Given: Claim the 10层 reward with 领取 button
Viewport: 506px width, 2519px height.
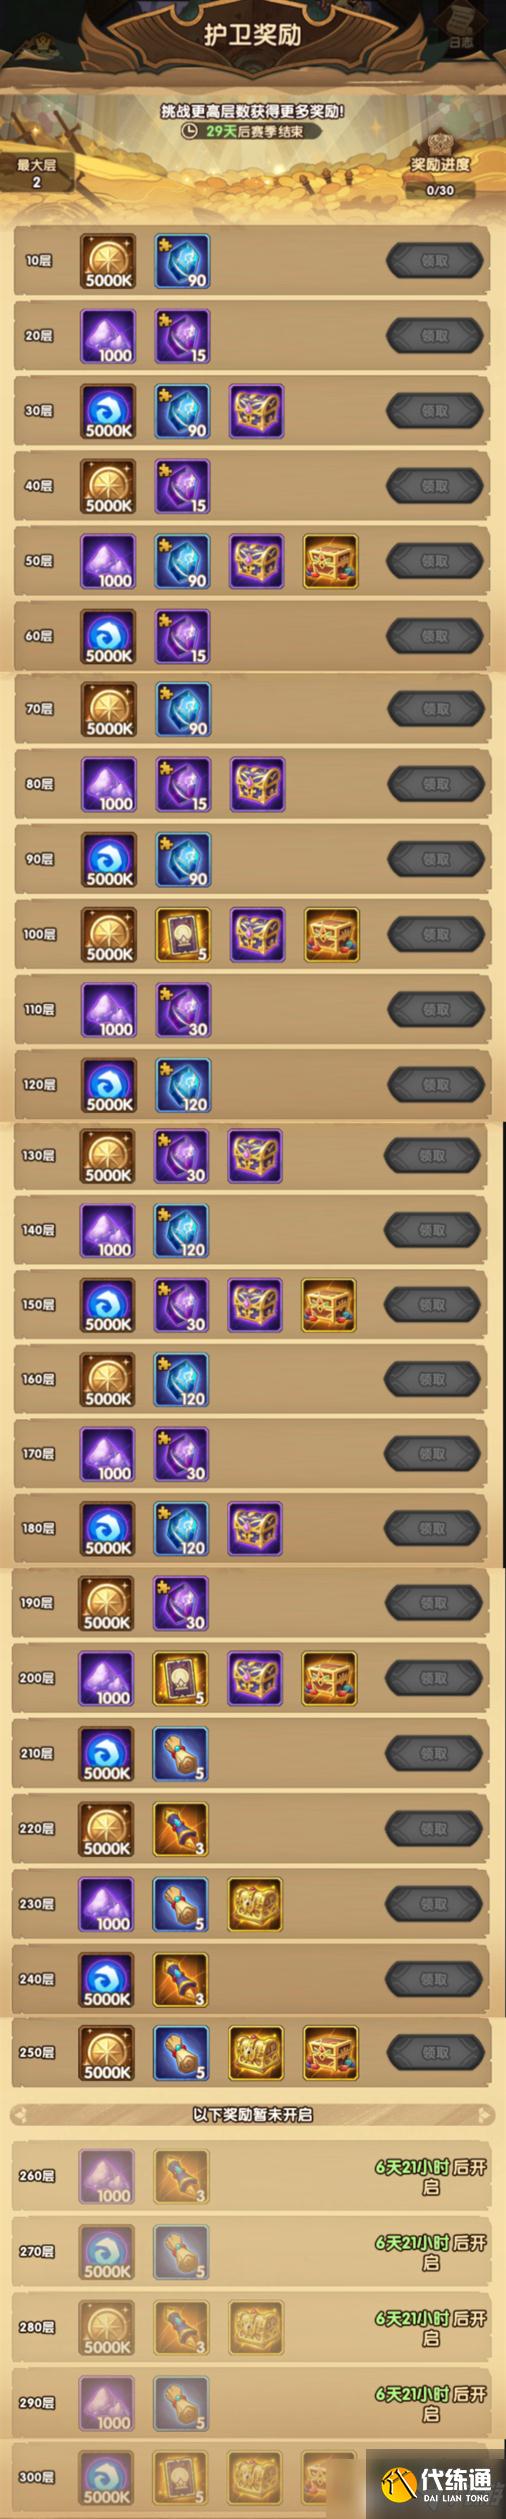Looking at the screenshot, I should (x=435, y=261).
